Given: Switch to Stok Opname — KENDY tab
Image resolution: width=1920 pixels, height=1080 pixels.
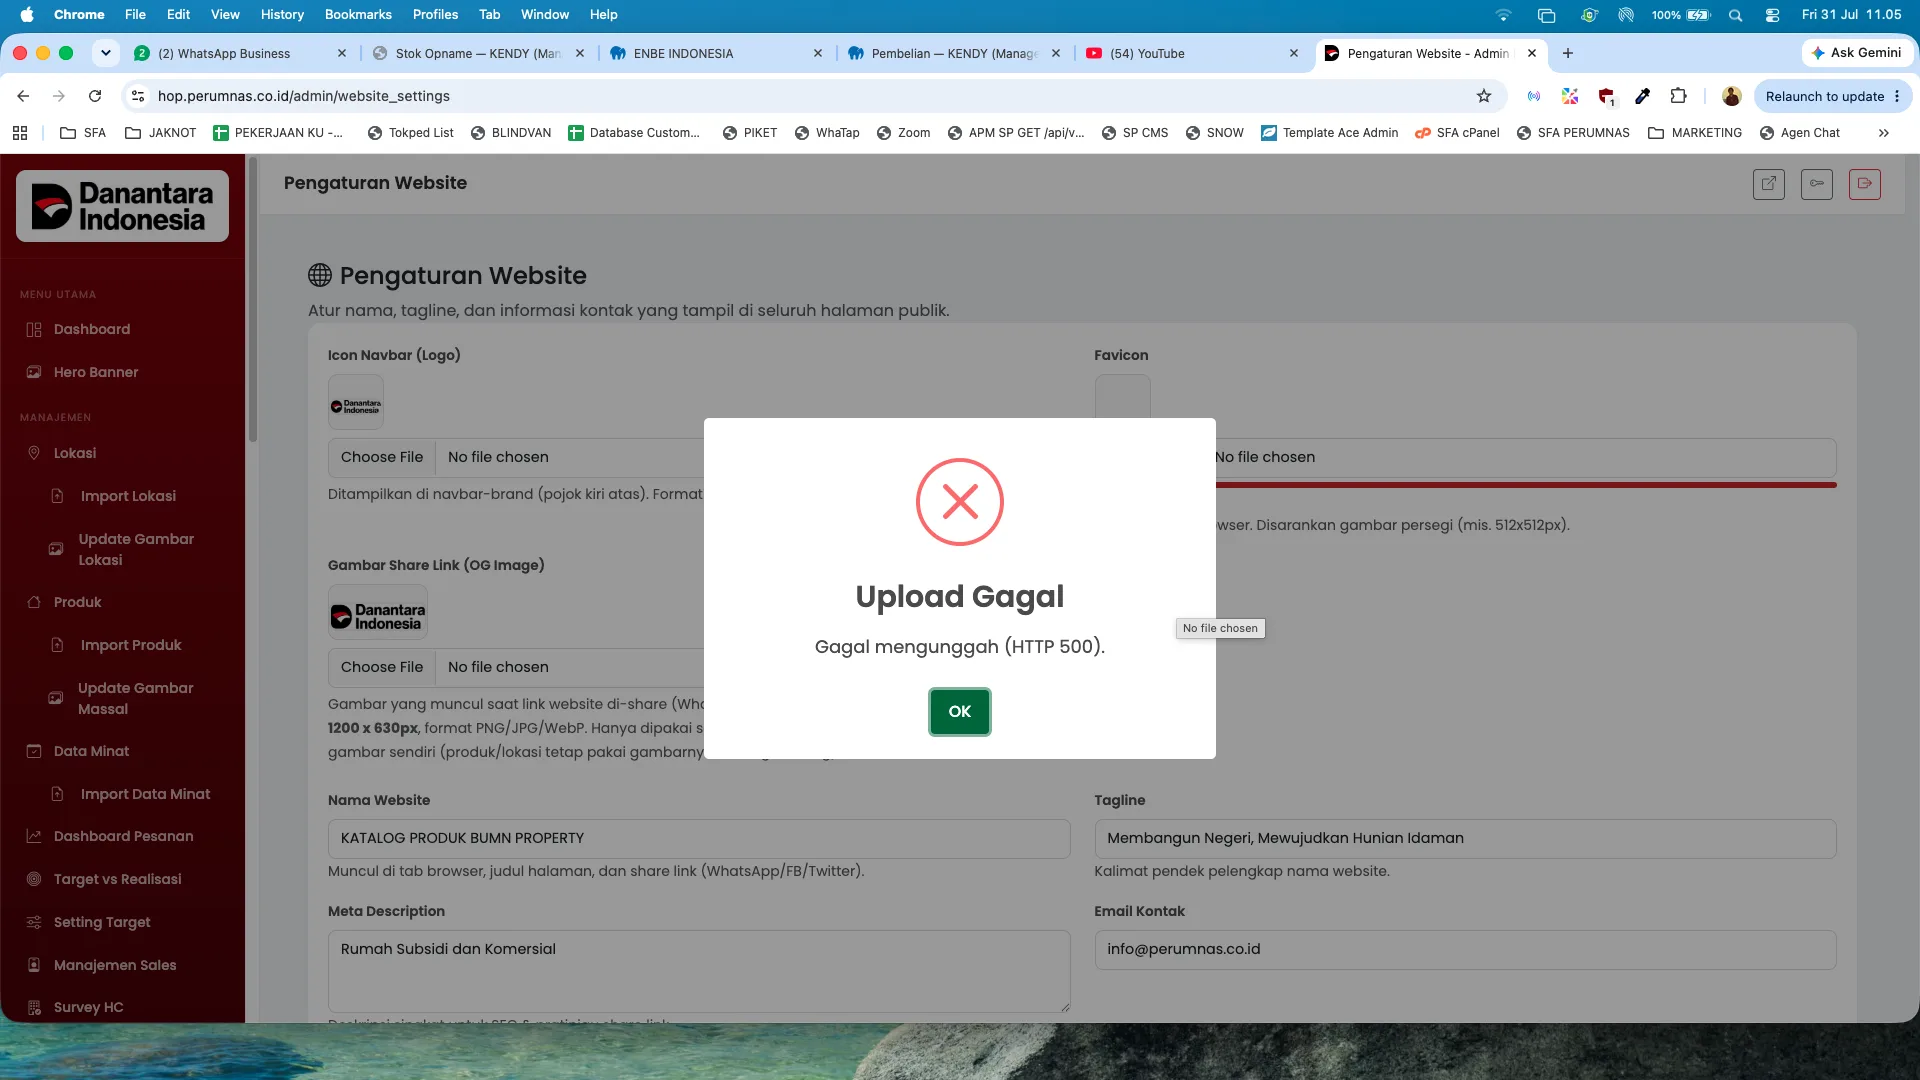Looking at the screenshot, I should [478, 53].
